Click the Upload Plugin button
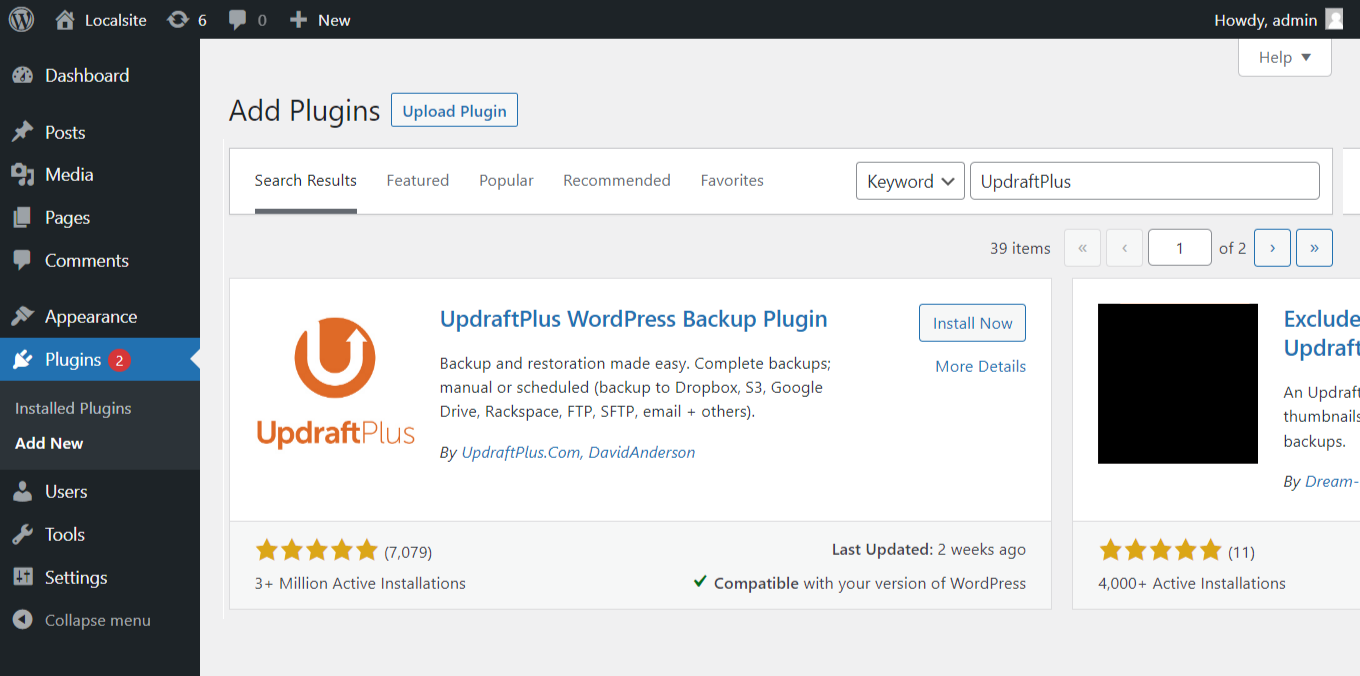The width and height of the screenshot is (1360, 676). click(454, 111)
